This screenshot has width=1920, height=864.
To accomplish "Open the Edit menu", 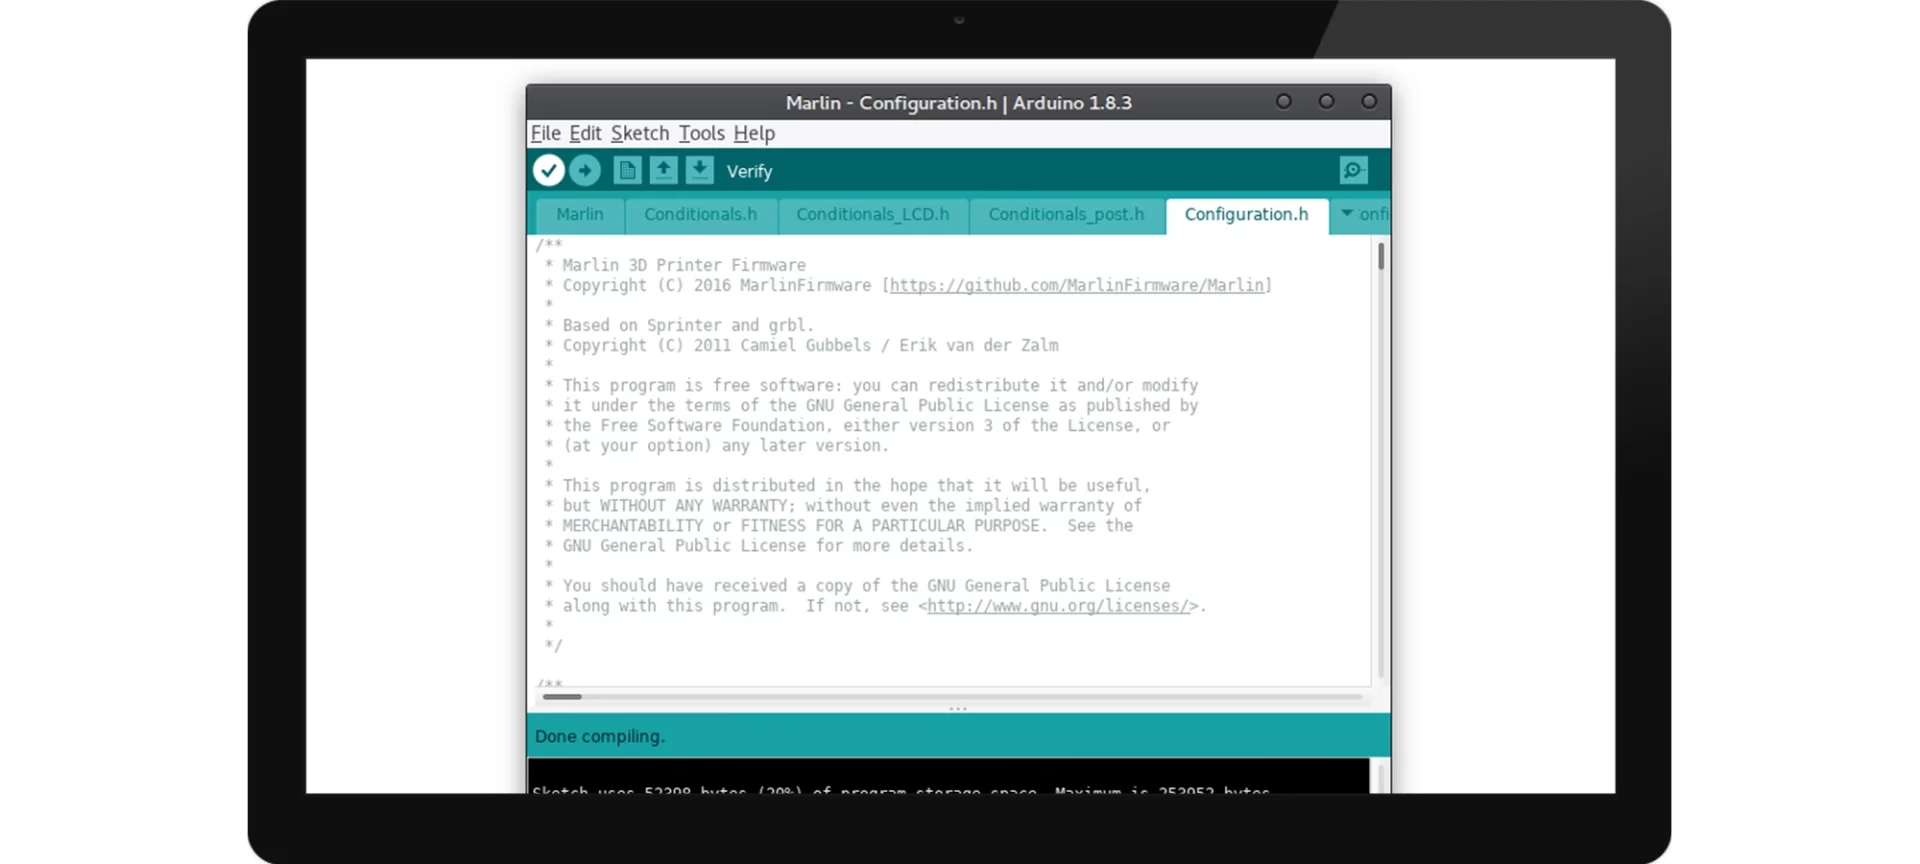I will pyautogui.click(x=585, y=133).
